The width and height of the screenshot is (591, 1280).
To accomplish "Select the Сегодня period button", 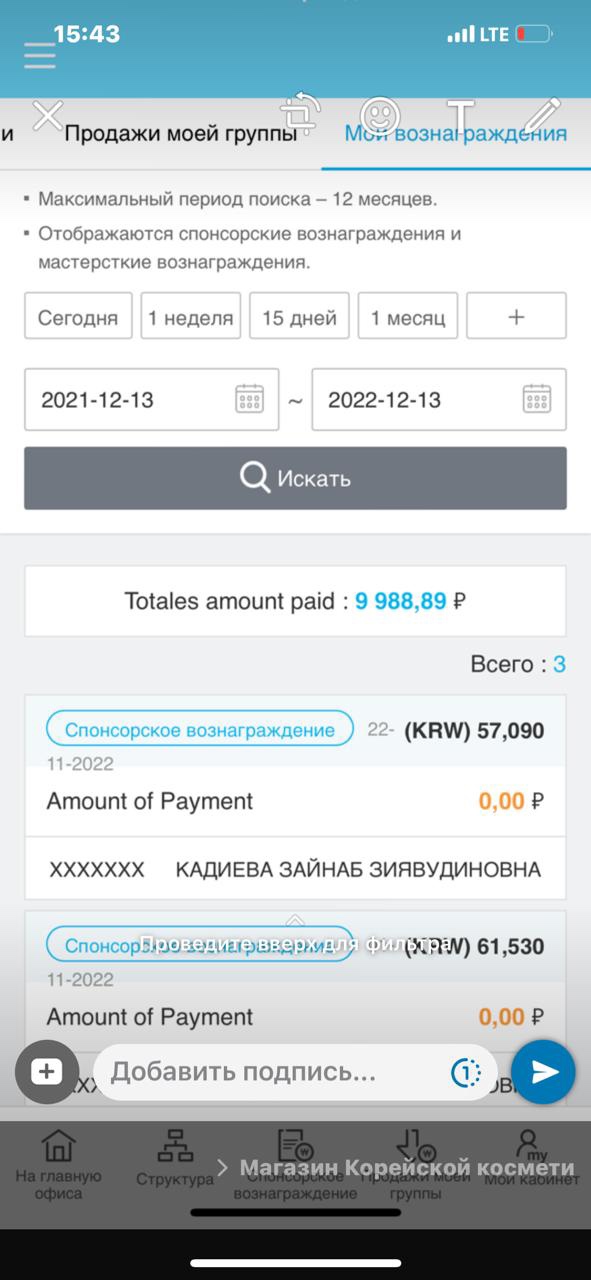I will click(x=78, y=317).
